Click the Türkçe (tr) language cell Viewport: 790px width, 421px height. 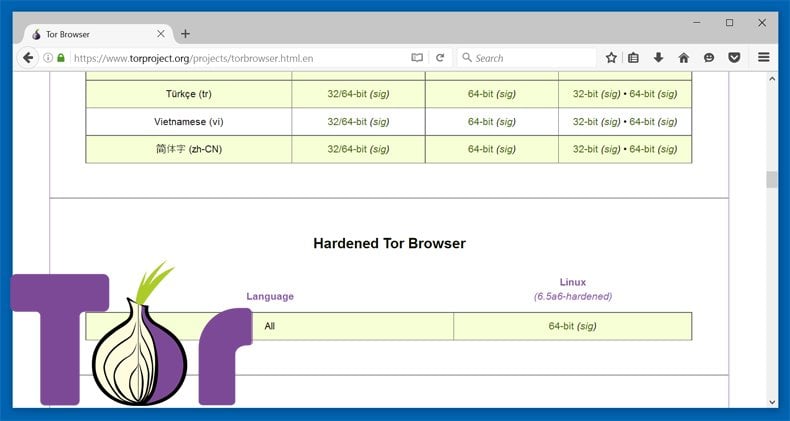pyautogui.click(x=189, y=94)
